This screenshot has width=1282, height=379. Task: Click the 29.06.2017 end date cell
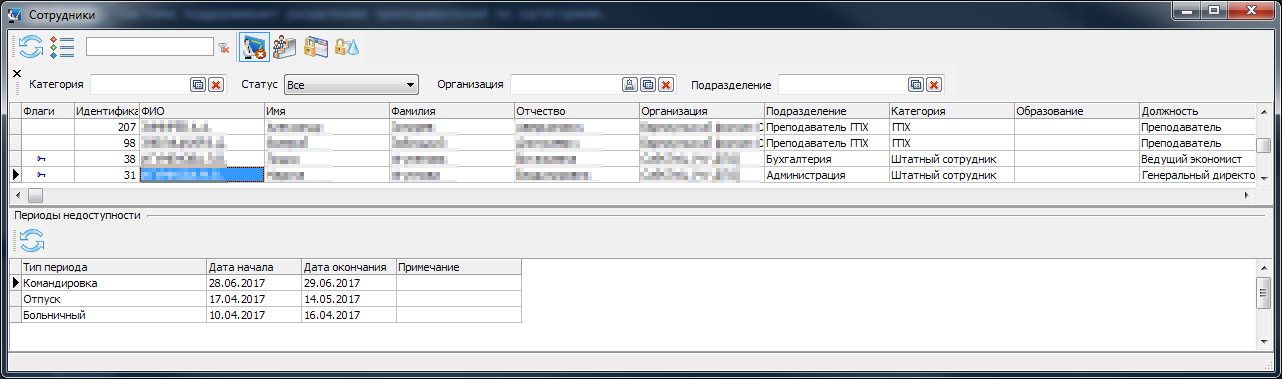tap(348, 283)
